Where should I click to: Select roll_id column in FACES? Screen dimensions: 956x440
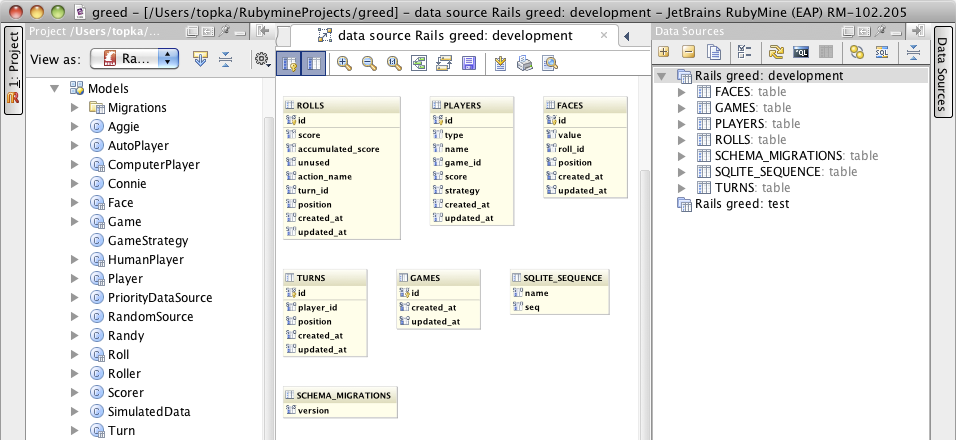tap(571, 149)
